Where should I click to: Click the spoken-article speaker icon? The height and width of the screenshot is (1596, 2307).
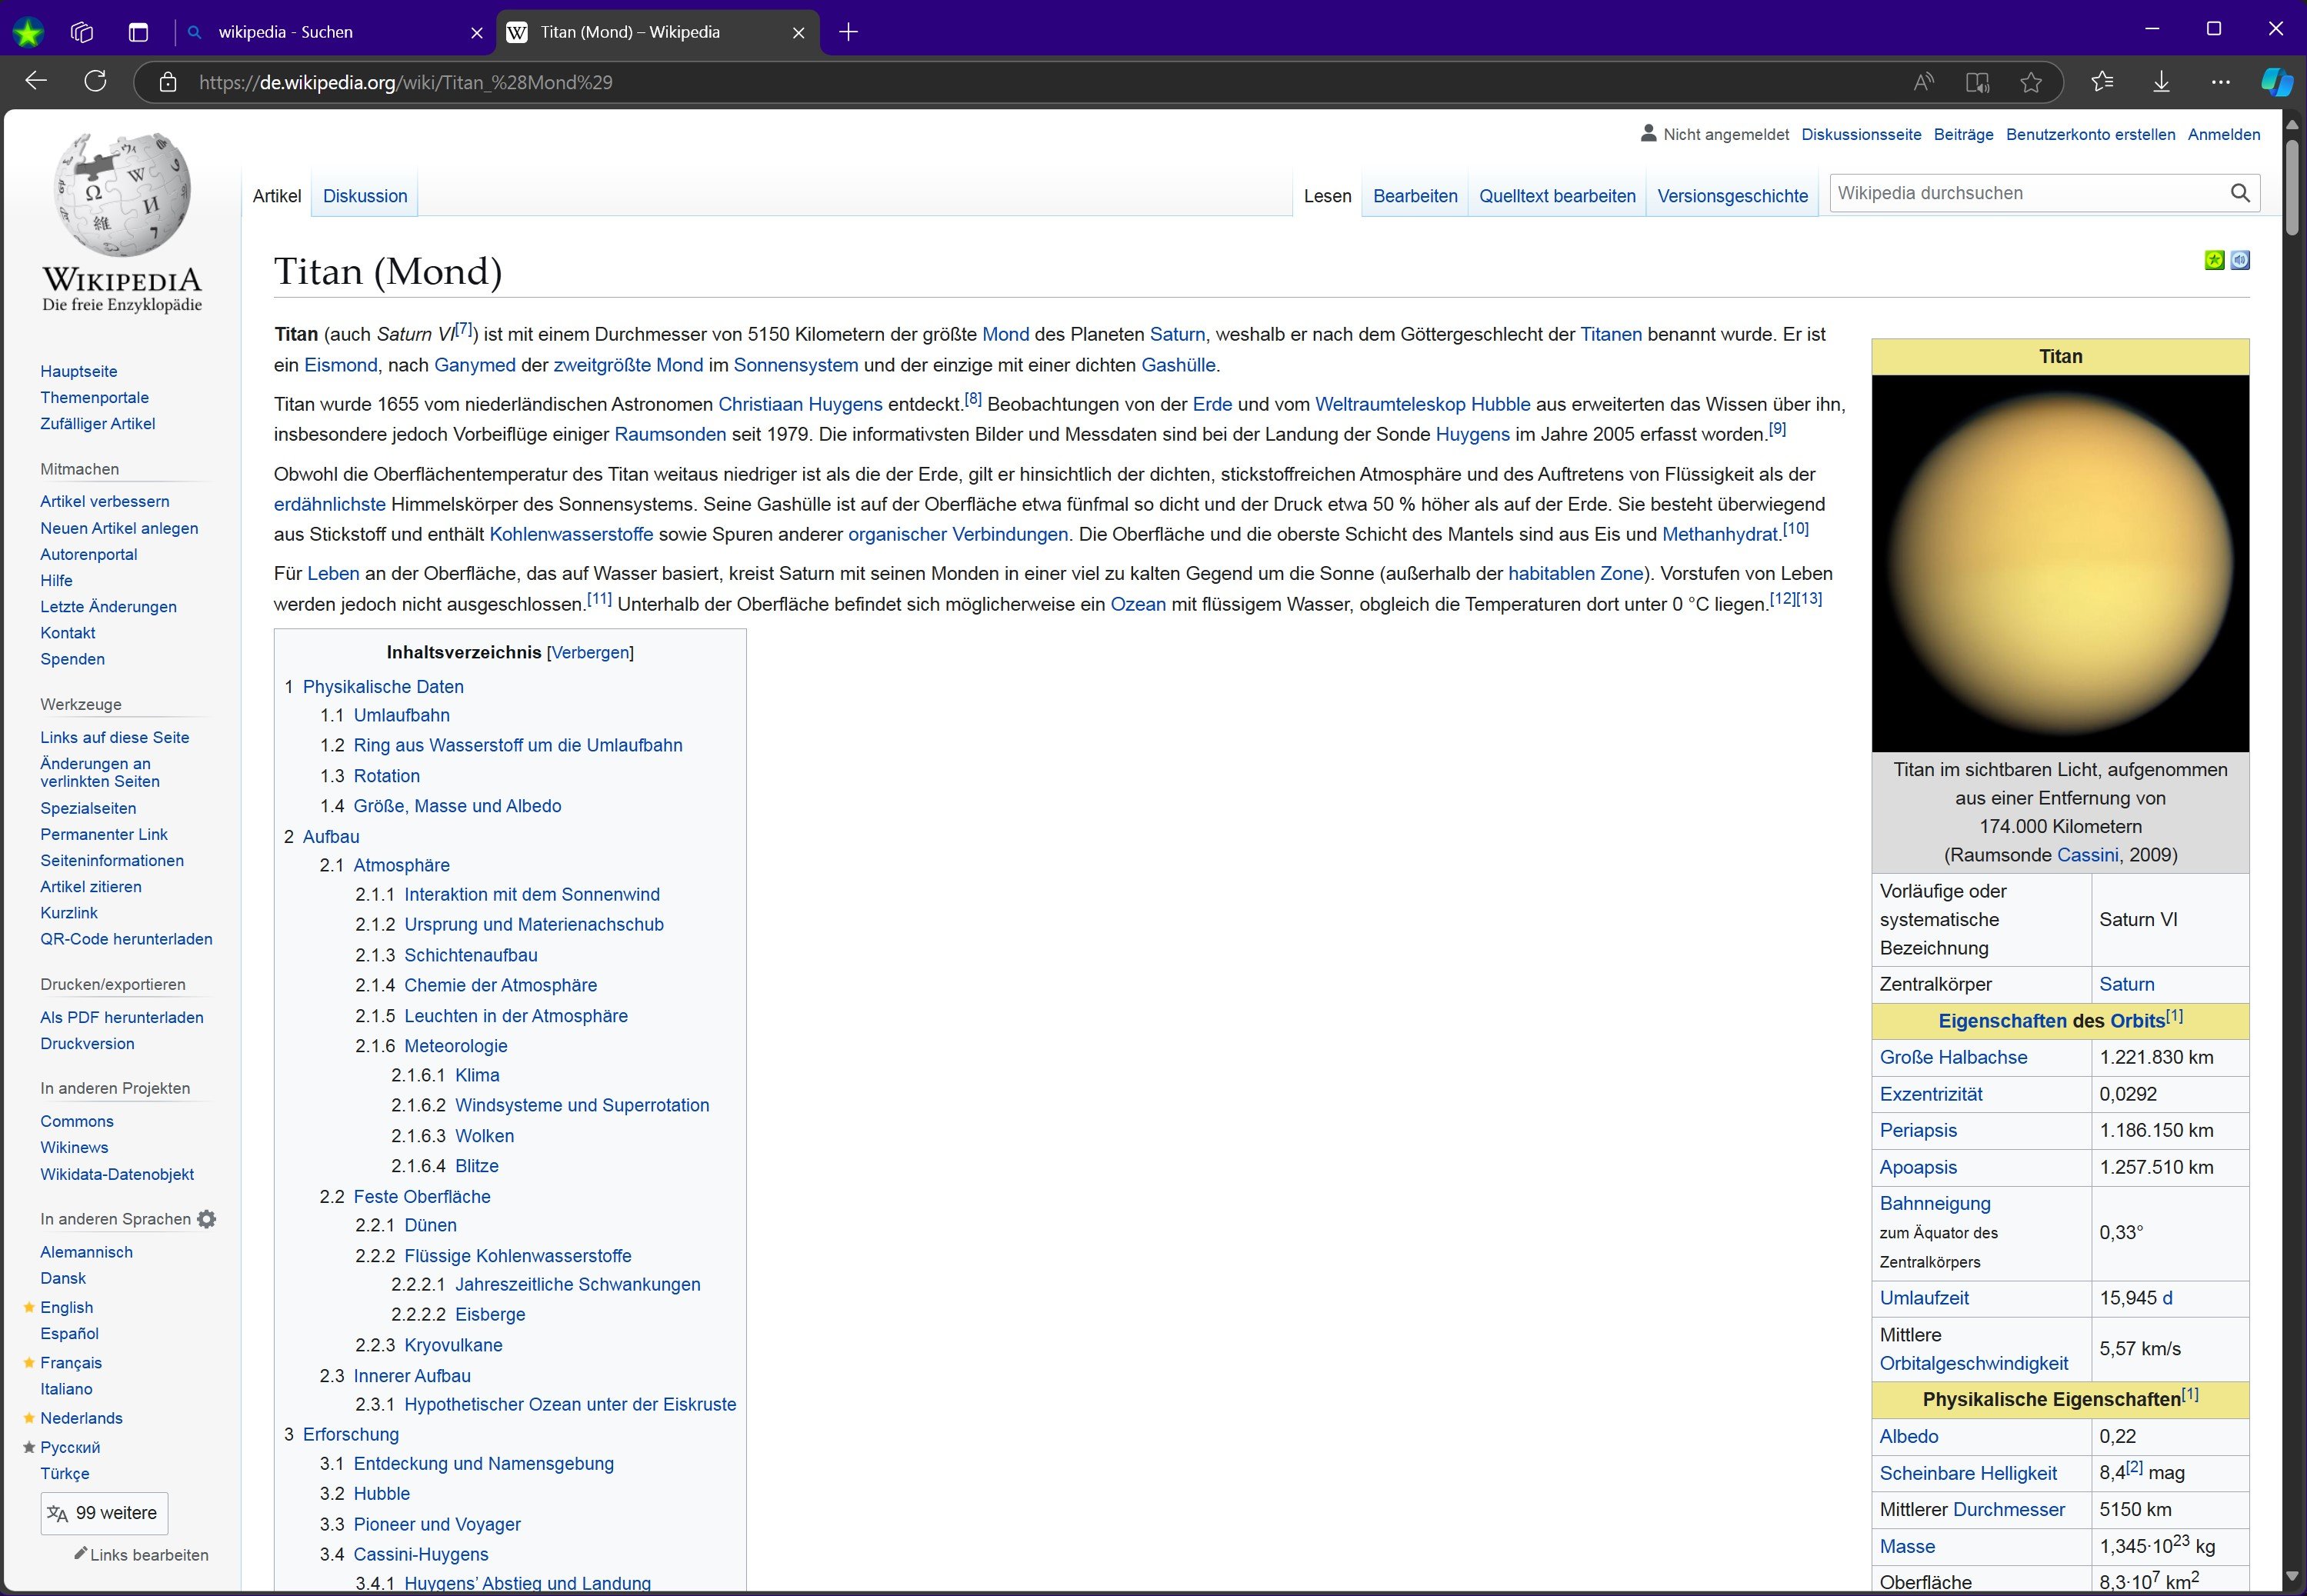(x=2240, y=260)
